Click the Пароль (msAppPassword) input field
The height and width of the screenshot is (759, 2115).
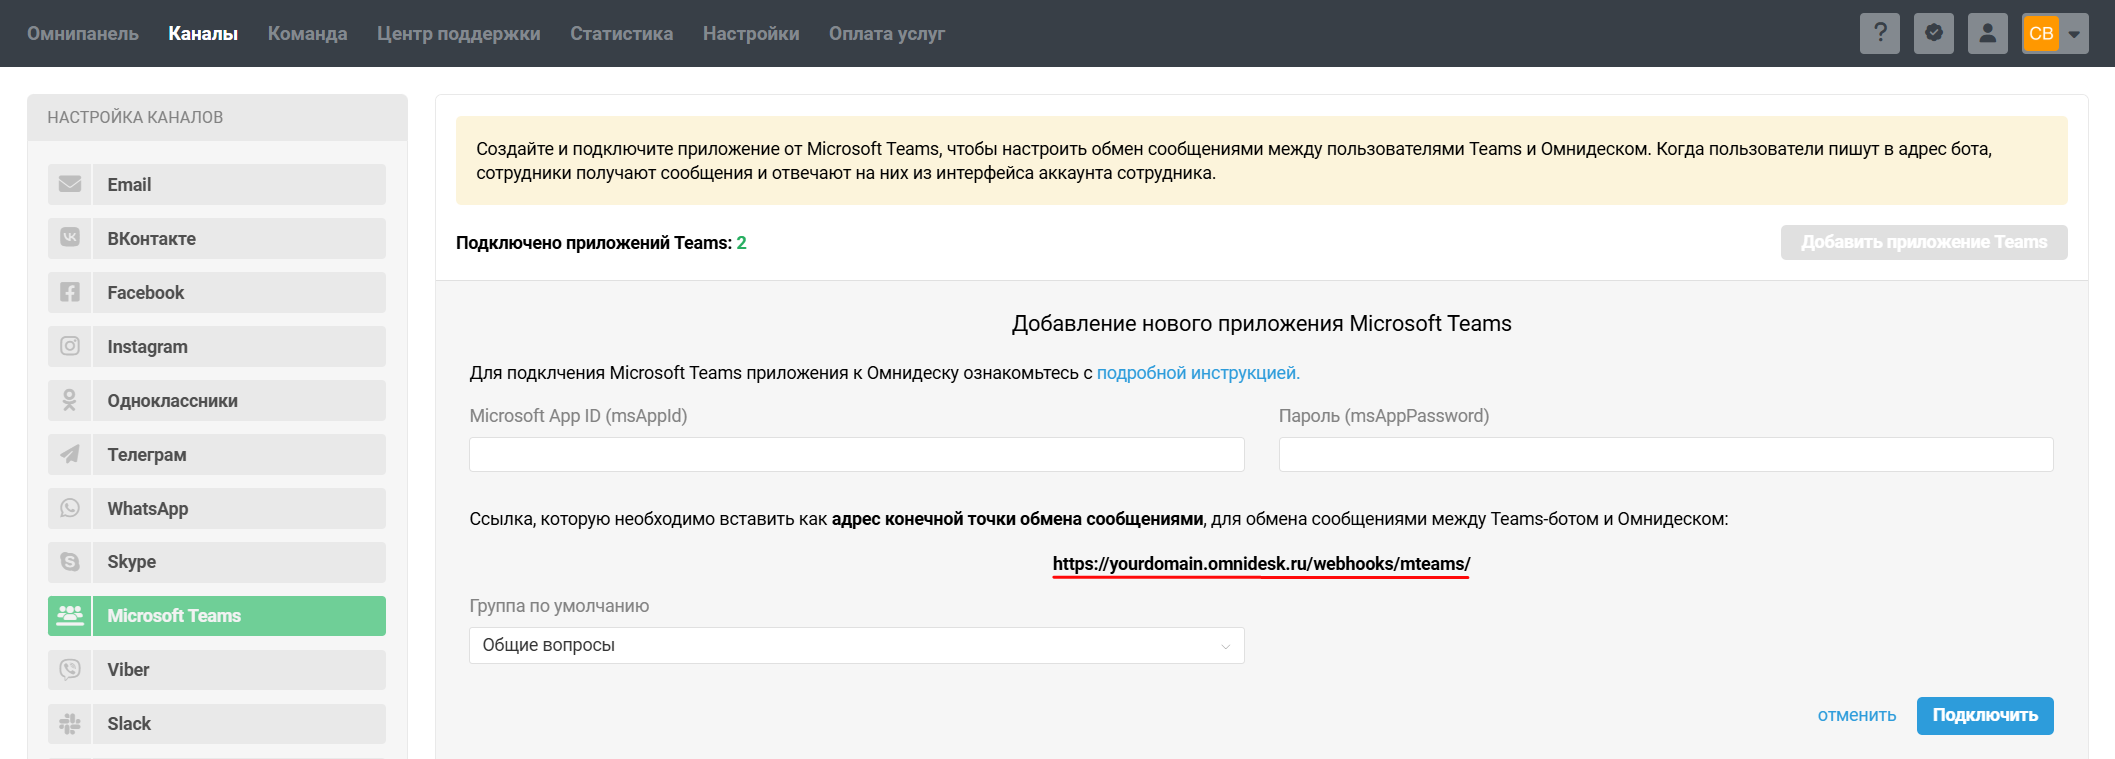click(x=1666, y=454)
